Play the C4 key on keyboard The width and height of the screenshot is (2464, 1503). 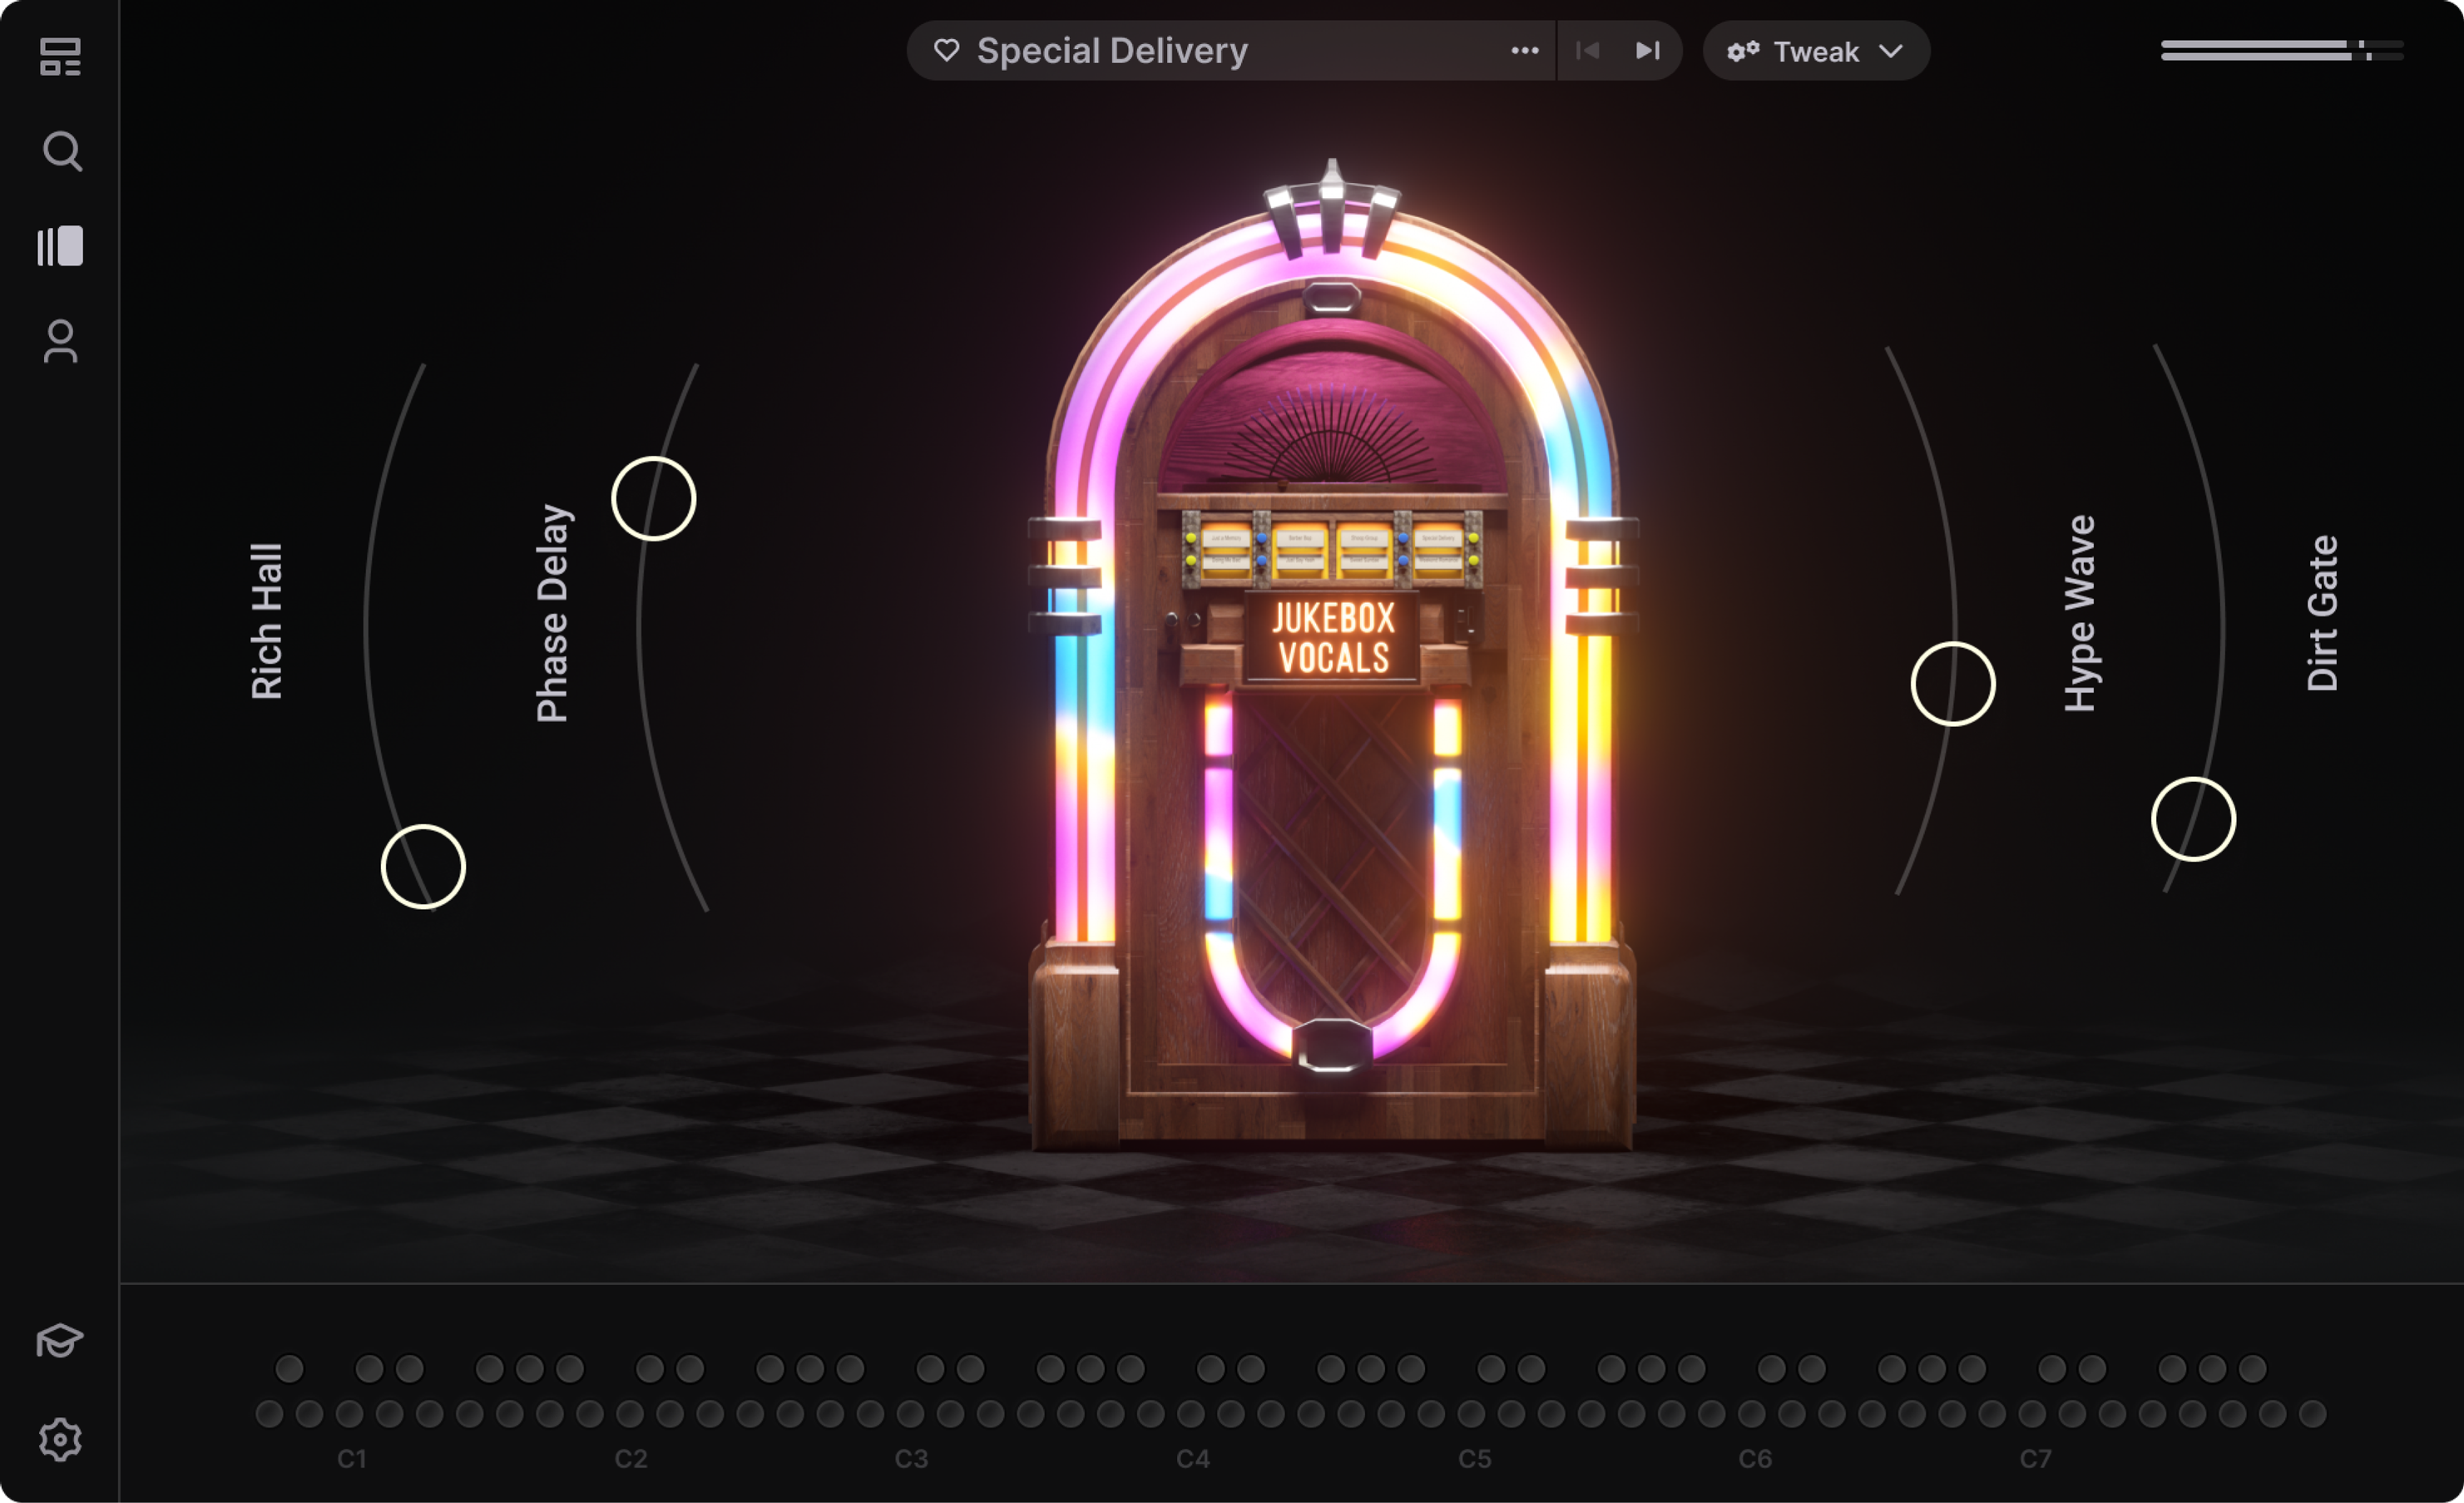click(1191, 1413)
